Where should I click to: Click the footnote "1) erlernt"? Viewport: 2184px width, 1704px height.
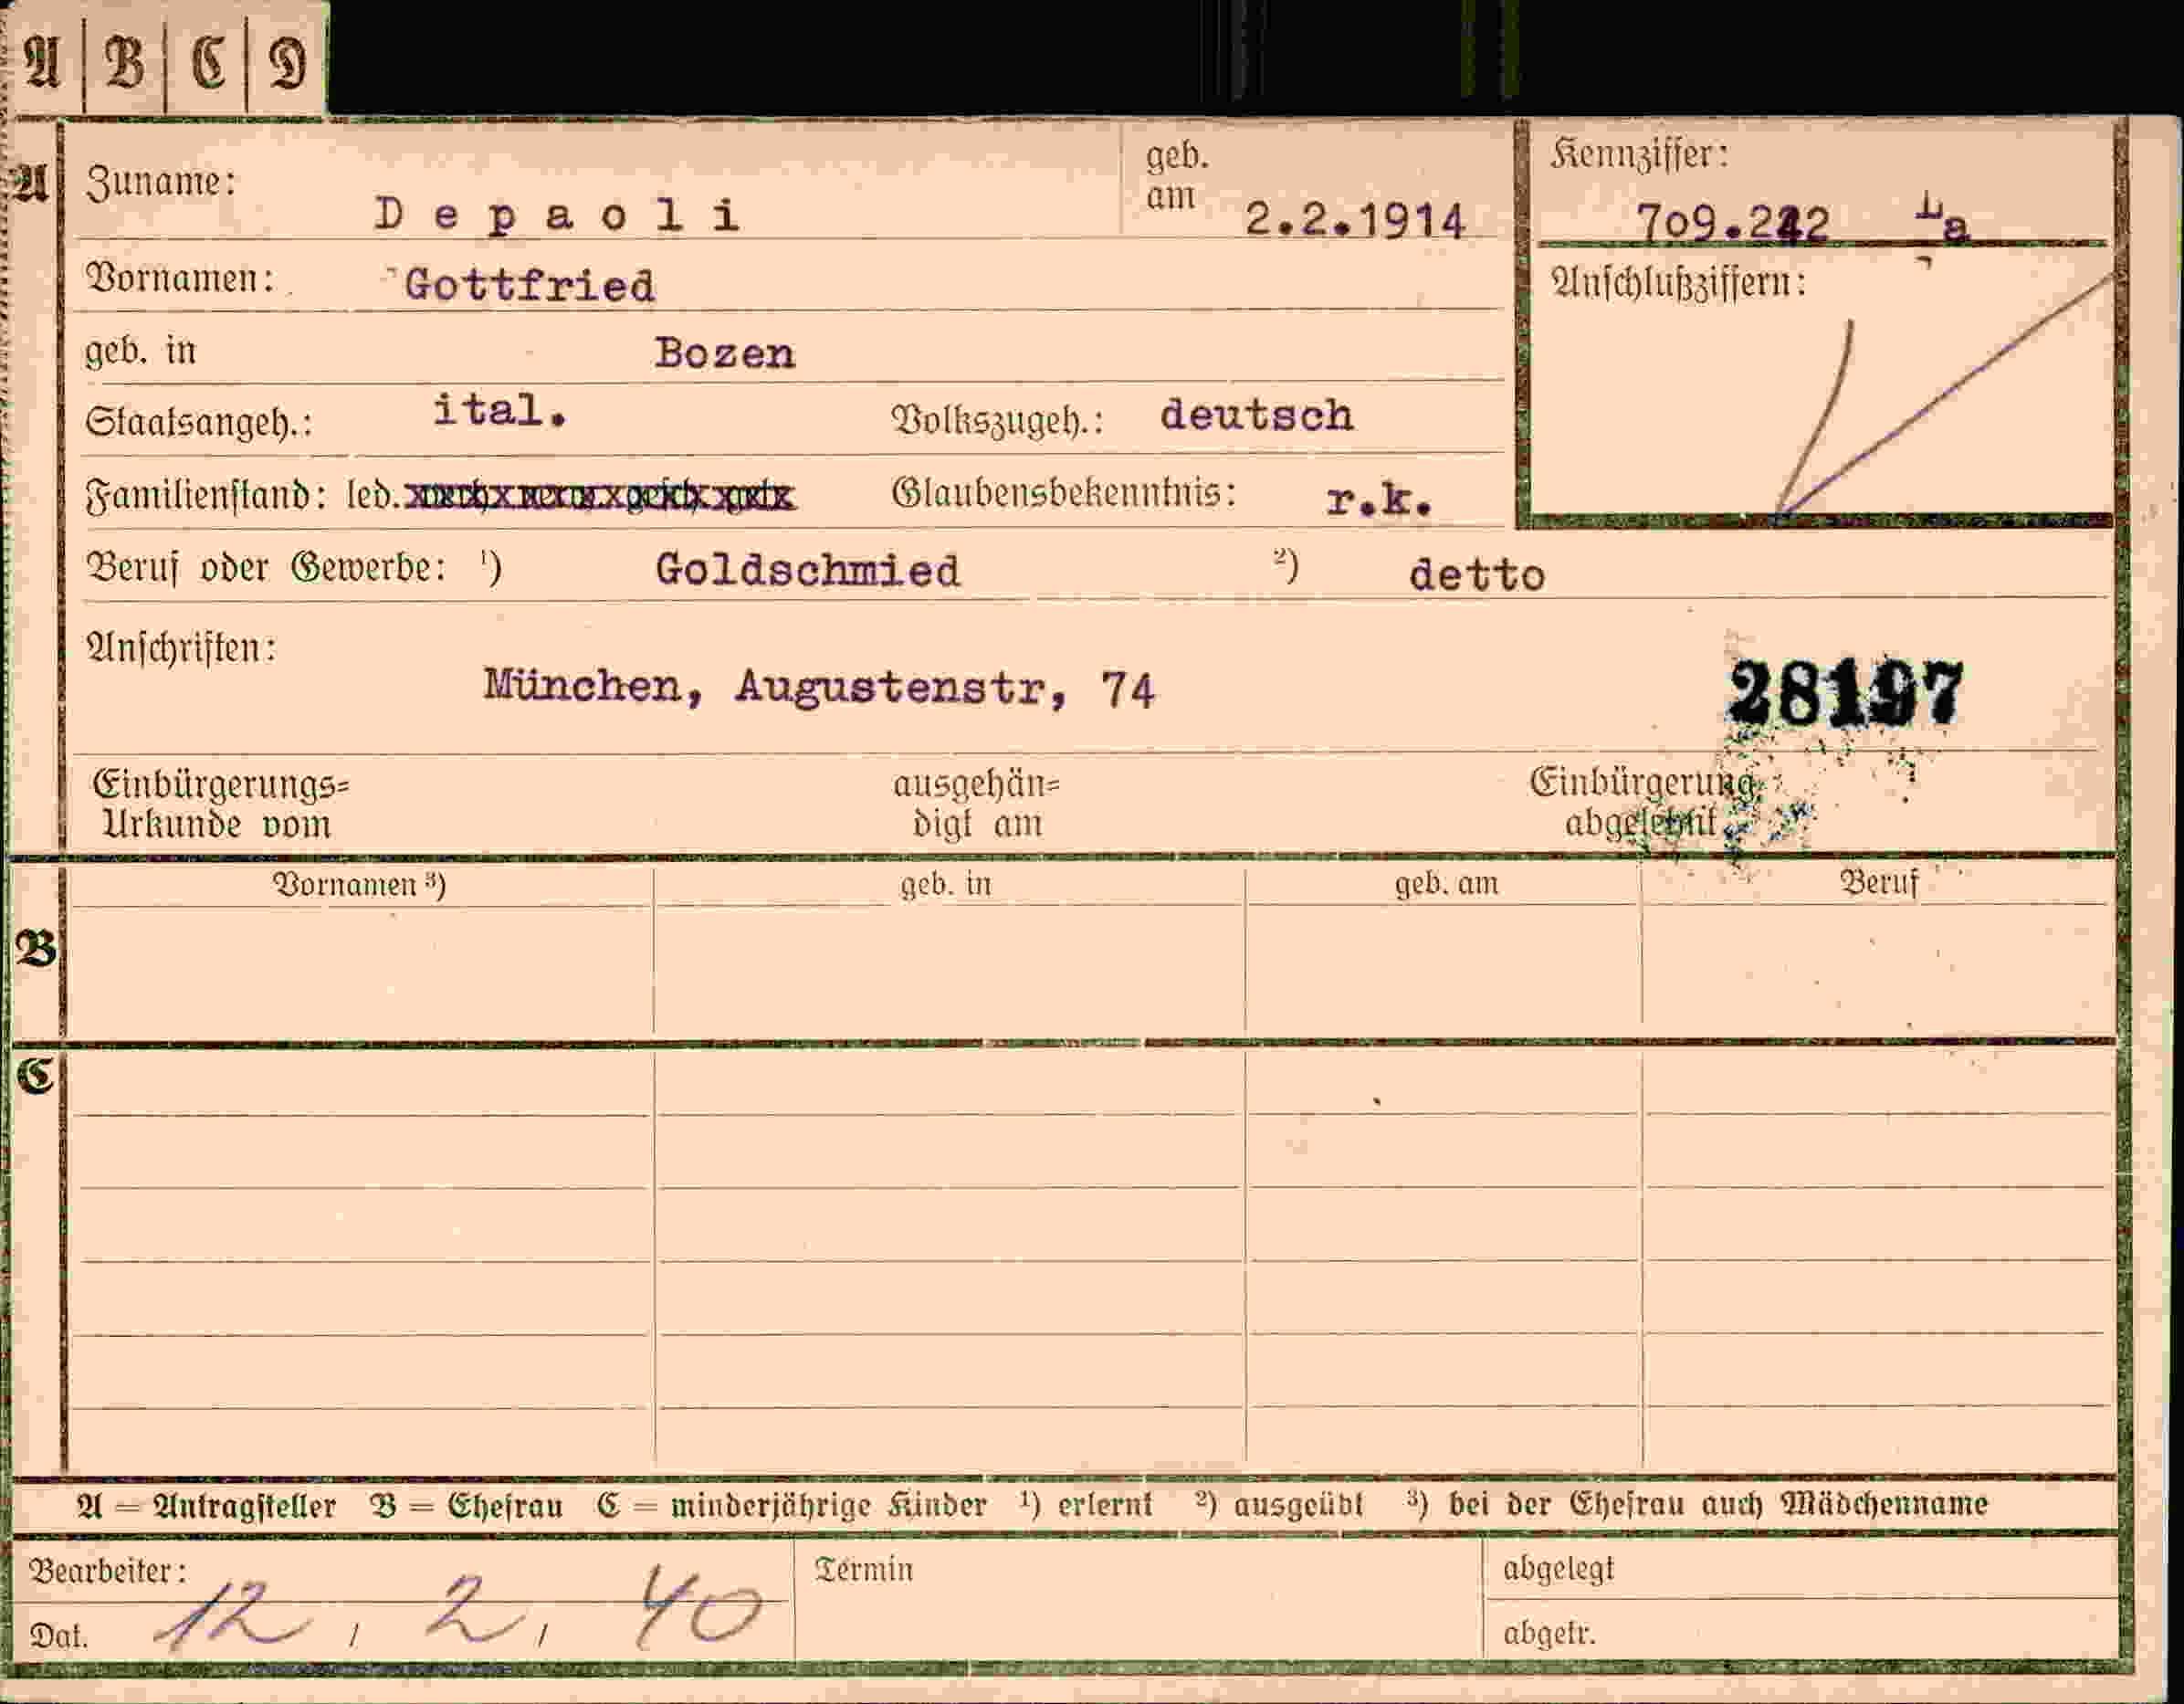1086,1504
